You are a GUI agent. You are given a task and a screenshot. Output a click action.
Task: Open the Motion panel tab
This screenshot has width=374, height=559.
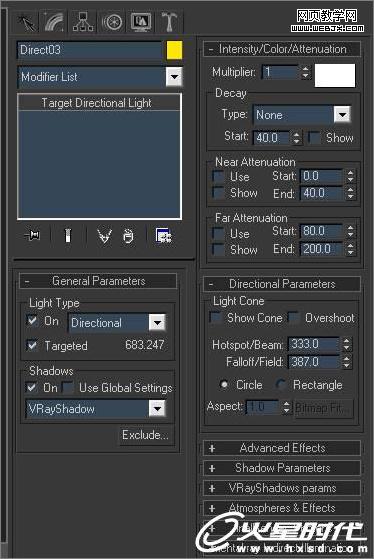tap(112, 22)
